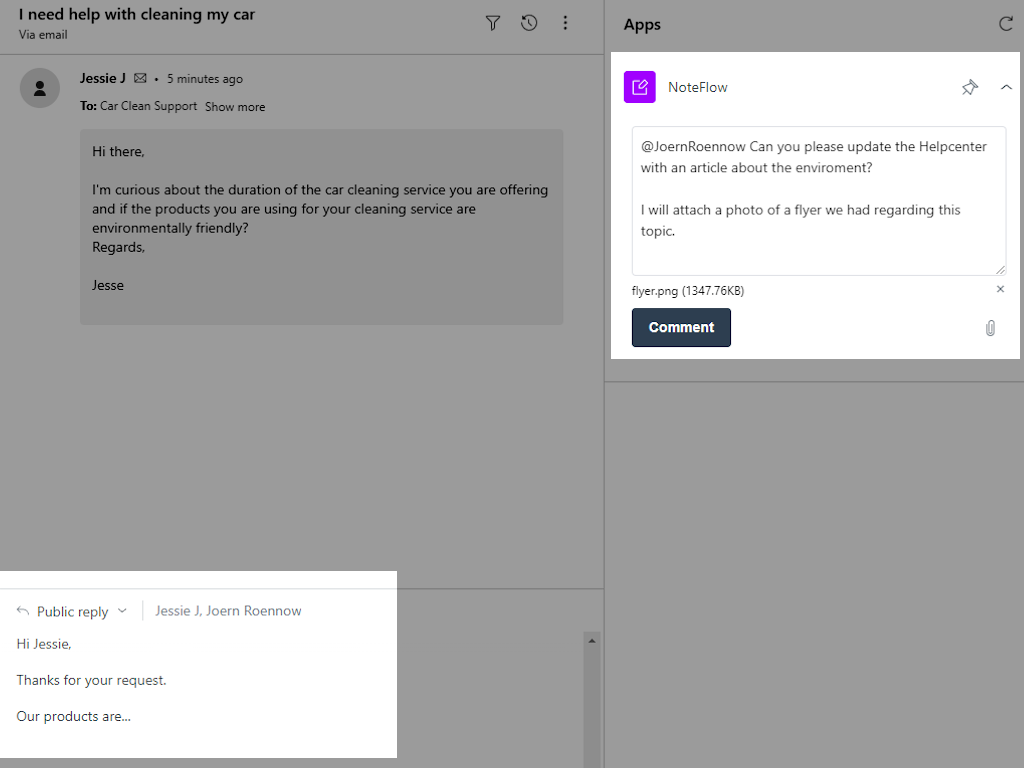Open the three-dot more options menu
1024x768 pixels.
point(565,23)
